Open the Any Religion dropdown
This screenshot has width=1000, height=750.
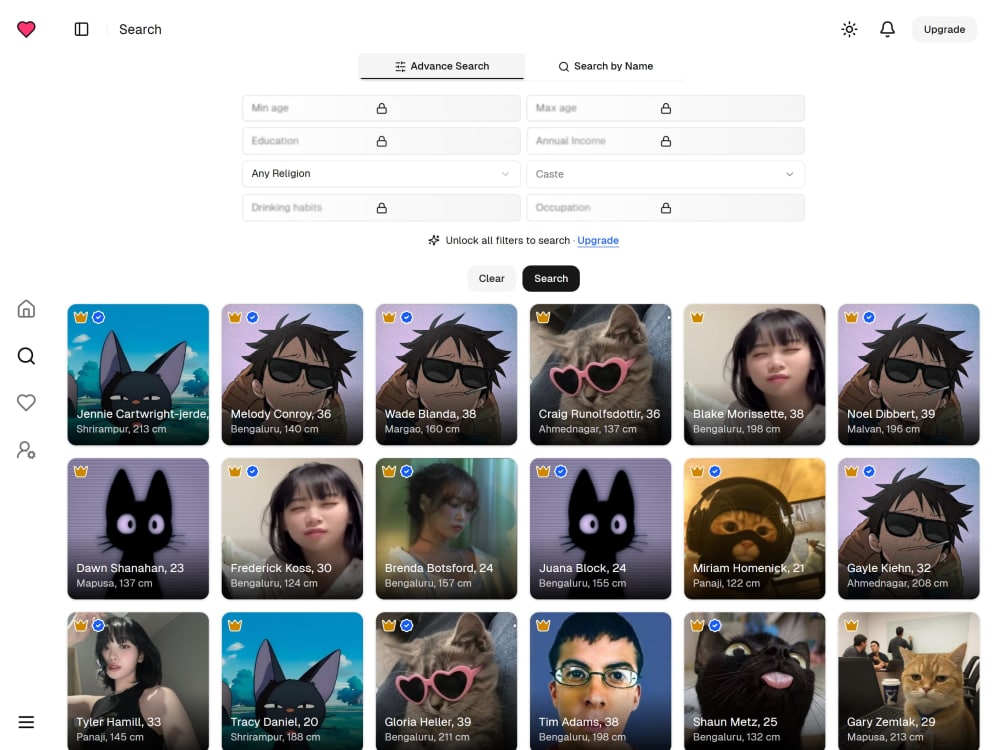coord(381,173)
